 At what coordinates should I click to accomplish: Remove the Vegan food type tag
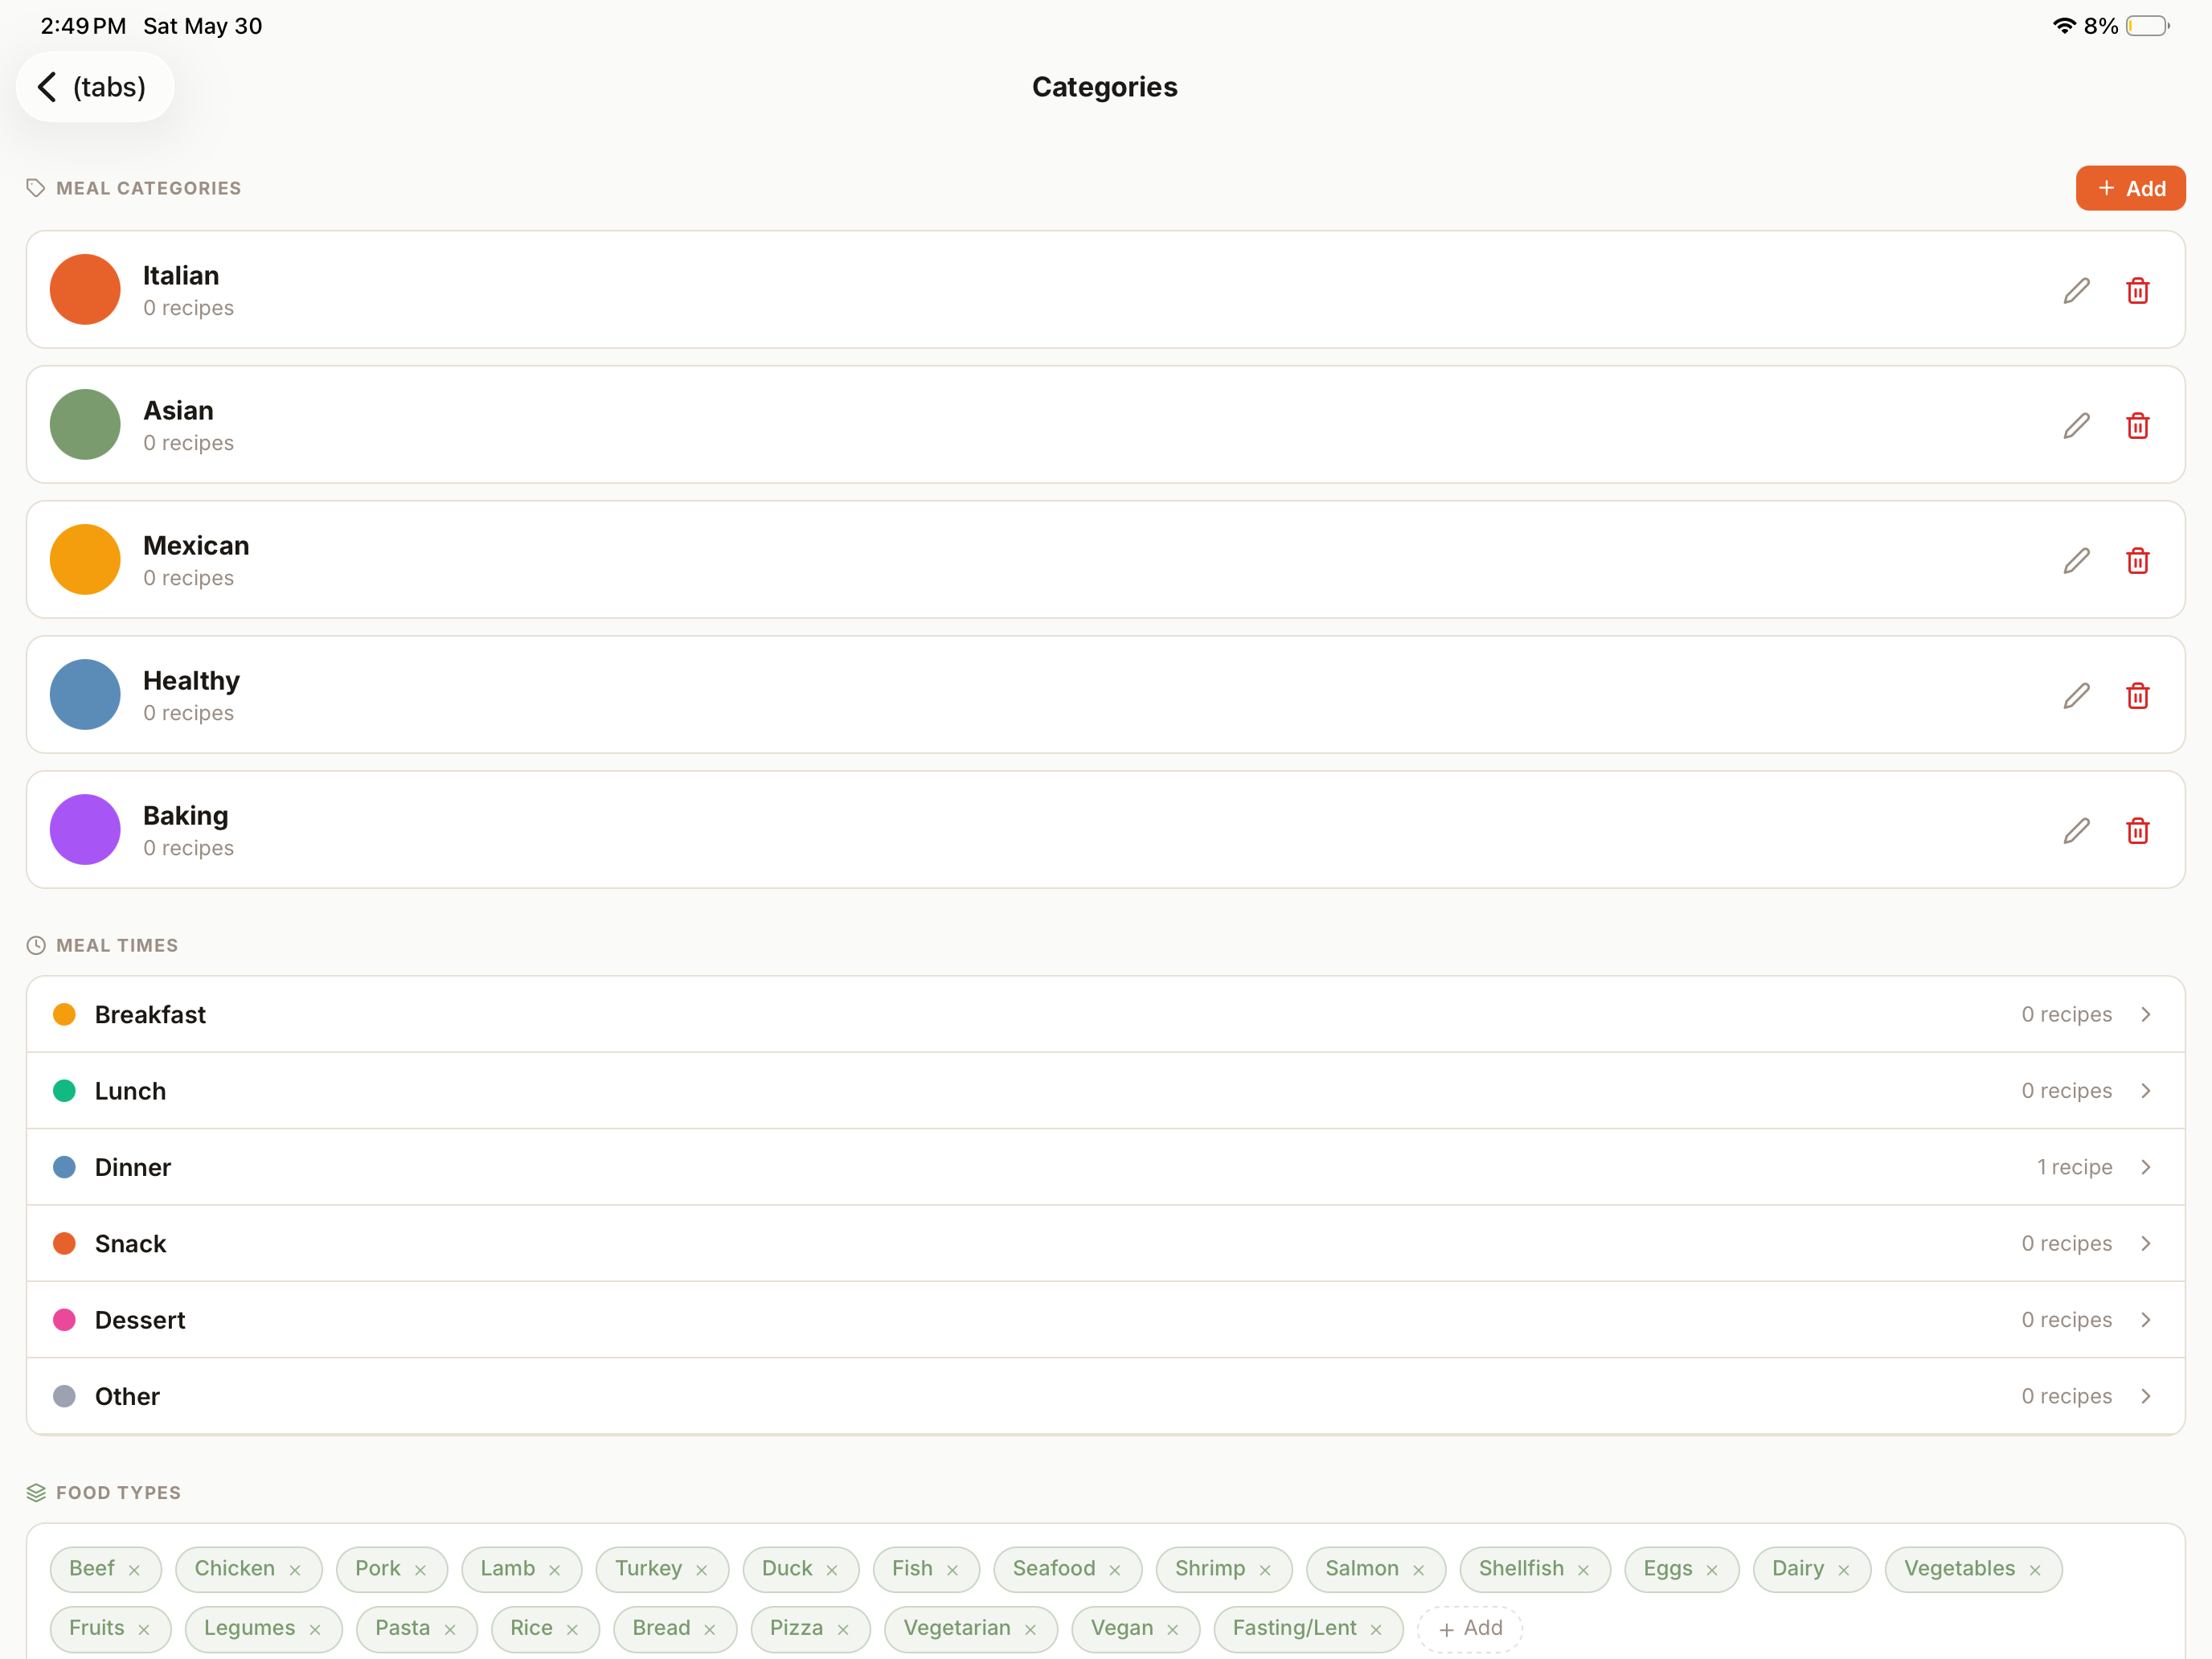pyautogui.click(x=1173, y=1630)
